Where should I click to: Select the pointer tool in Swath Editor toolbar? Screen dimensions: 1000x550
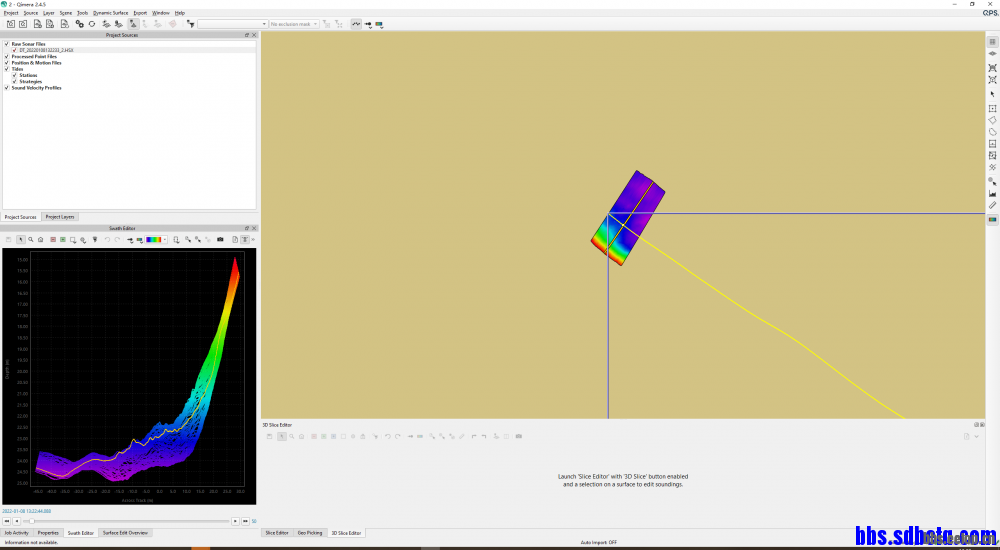[x=20, y=240]
